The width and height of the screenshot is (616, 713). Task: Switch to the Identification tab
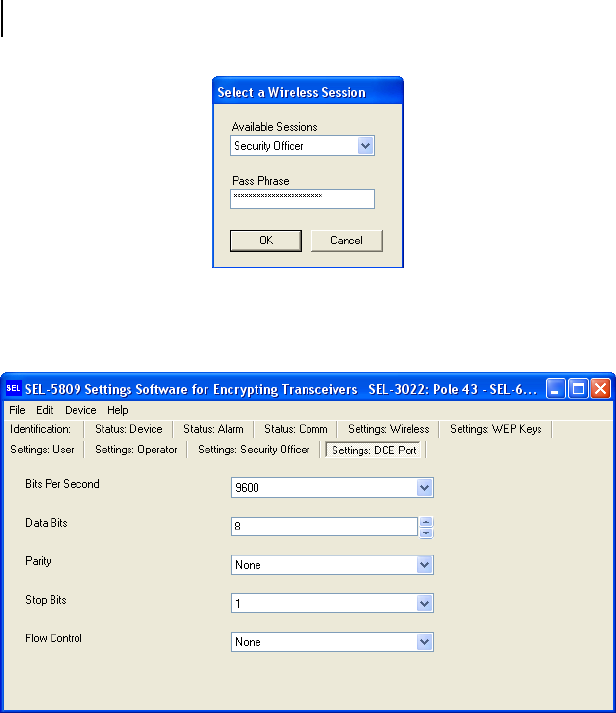click(x=41, y=429)
